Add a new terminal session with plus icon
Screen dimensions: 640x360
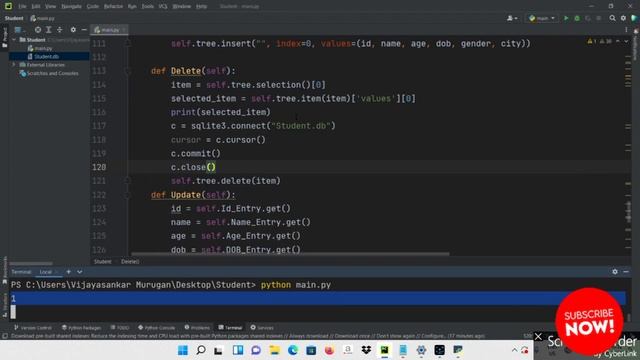pyautogui.click(x=69, y=272)
